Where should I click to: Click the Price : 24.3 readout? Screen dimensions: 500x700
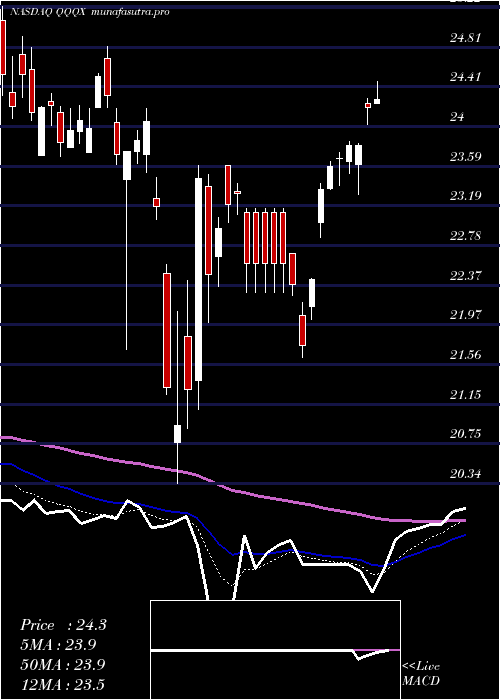63,625
